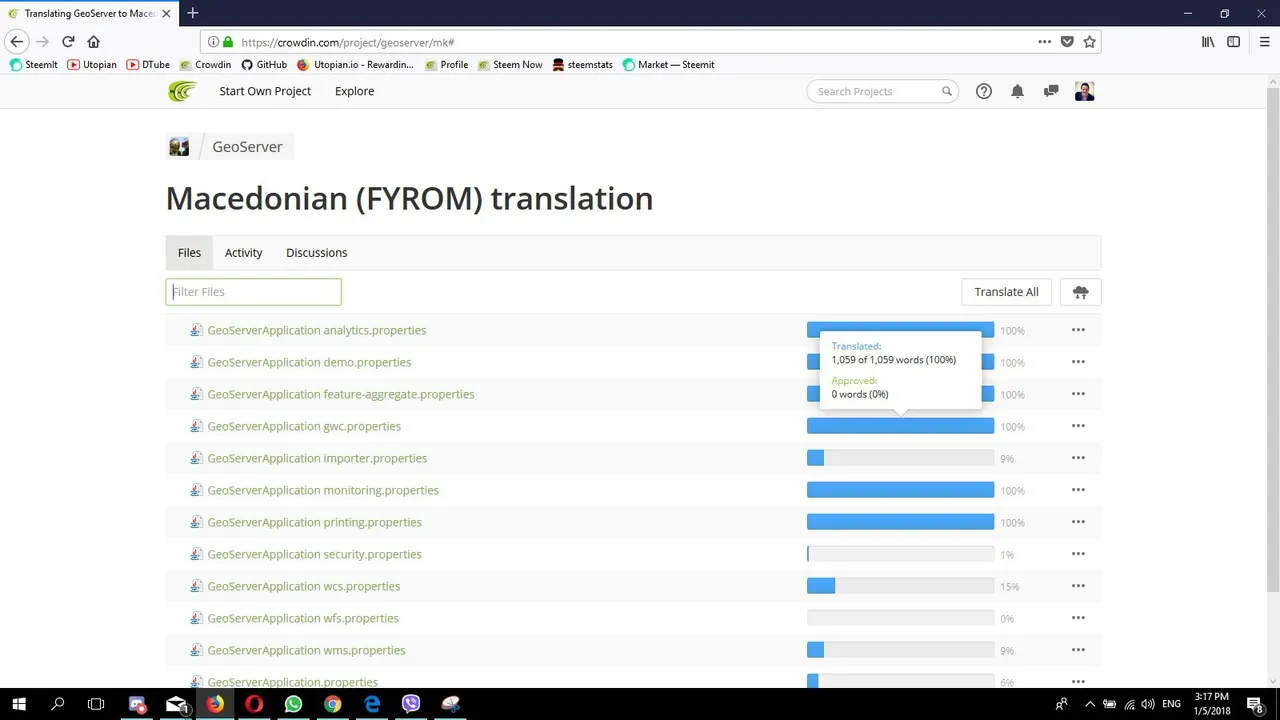Open Windows taskbar search
Screen dimensions: 1280x720
[x=58, y=704]
